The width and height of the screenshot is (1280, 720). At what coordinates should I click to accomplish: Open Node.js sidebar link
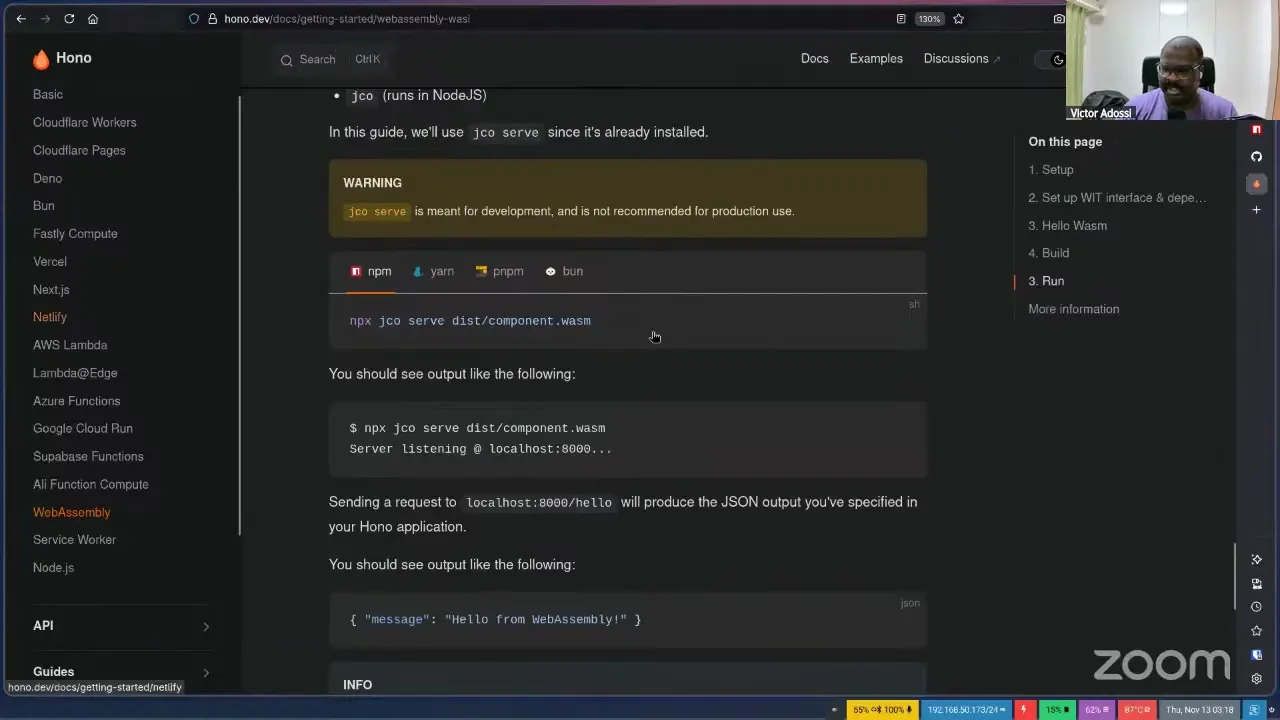pyautogui.click(x=54, y=568)
